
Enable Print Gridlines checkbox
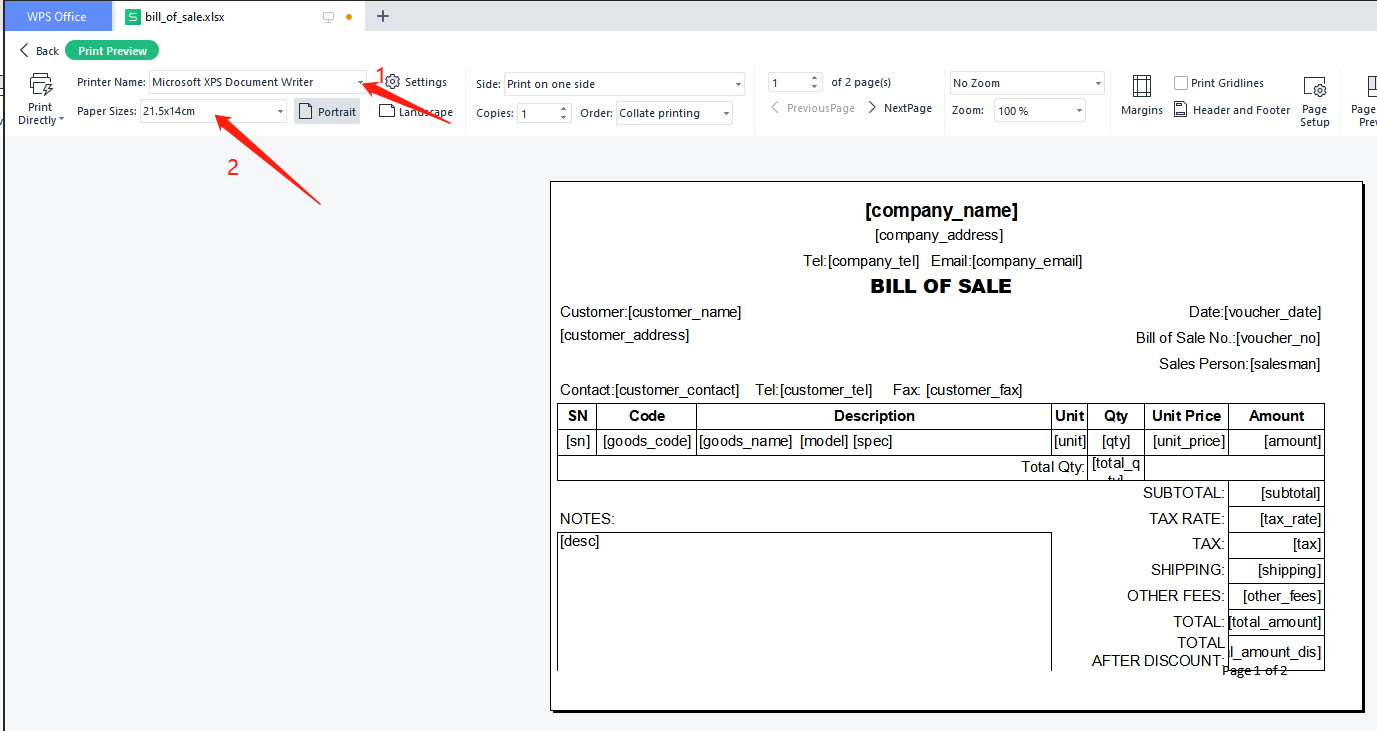[1181, 83]
